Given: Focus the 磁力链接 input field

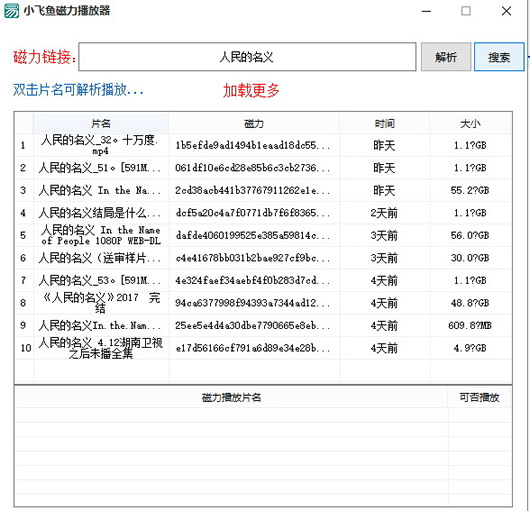Looking at the screenshot, I should (247, 57).
